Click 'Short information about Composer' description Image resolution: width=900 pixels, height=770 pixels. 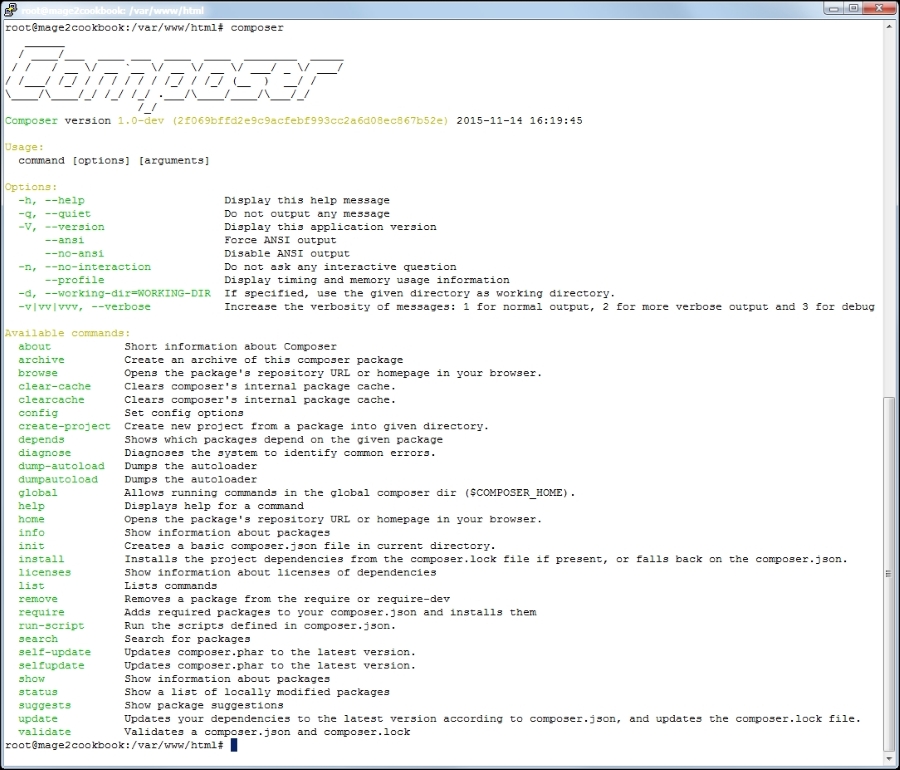coord(231,347)
